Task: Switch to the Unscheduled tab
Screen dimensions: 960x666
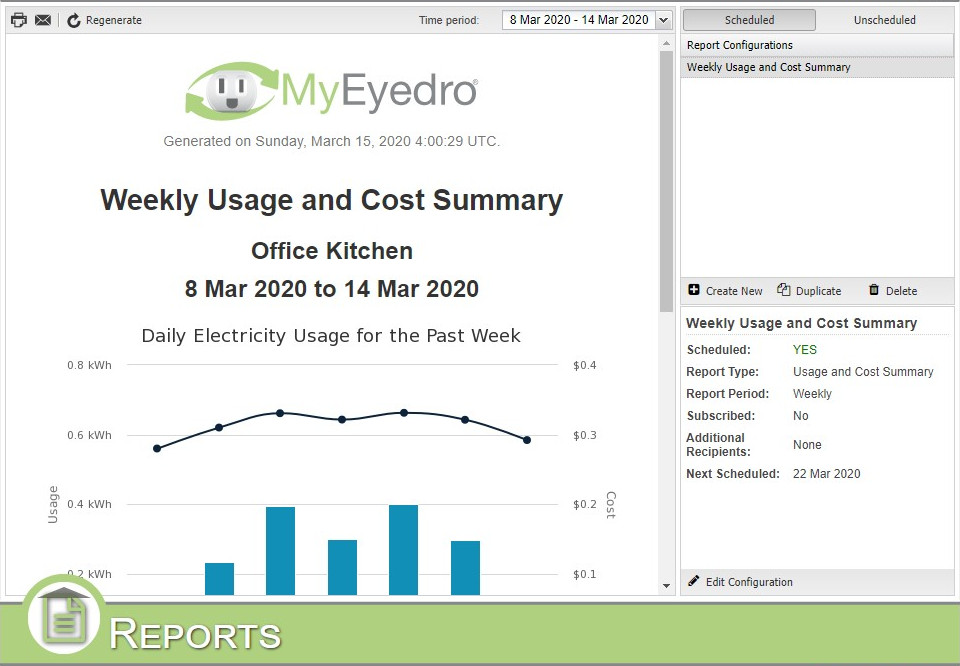Action: tap(885, 20)
